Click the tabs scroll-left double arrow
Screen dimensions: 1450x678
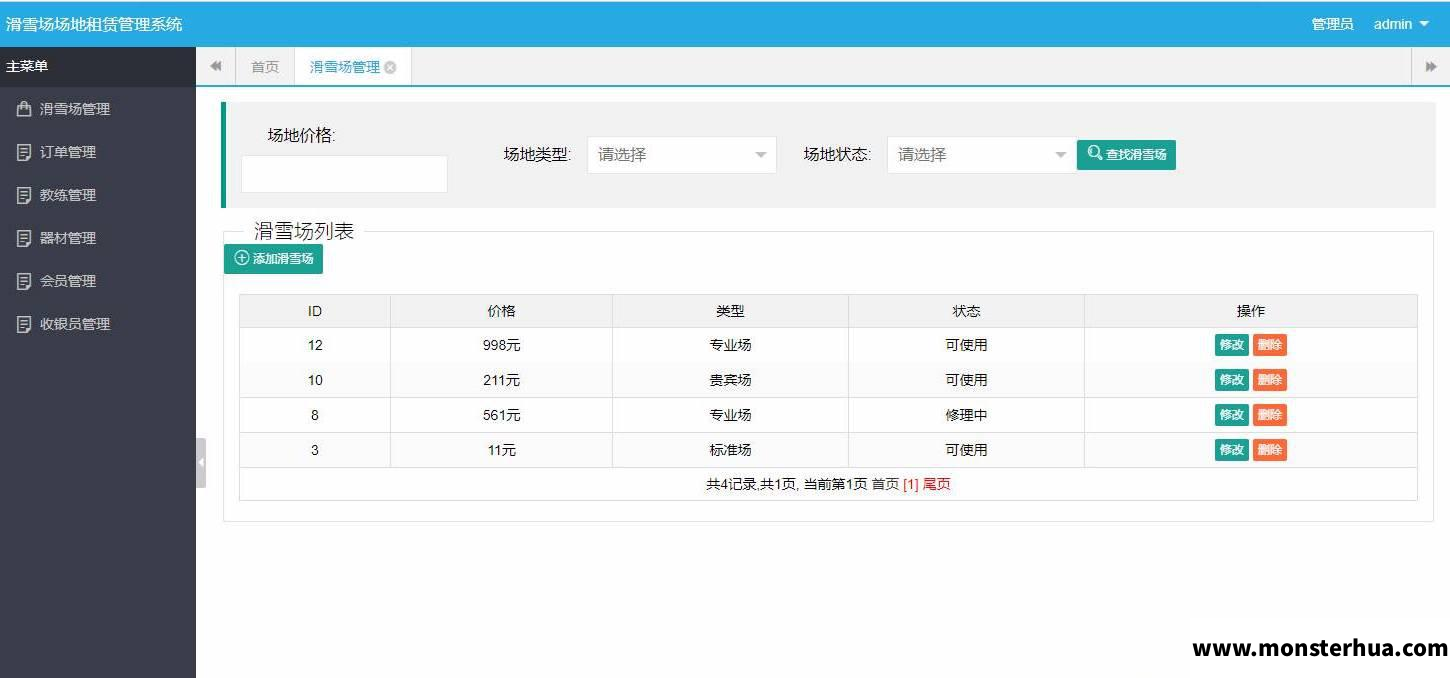[x=215, y=66]
